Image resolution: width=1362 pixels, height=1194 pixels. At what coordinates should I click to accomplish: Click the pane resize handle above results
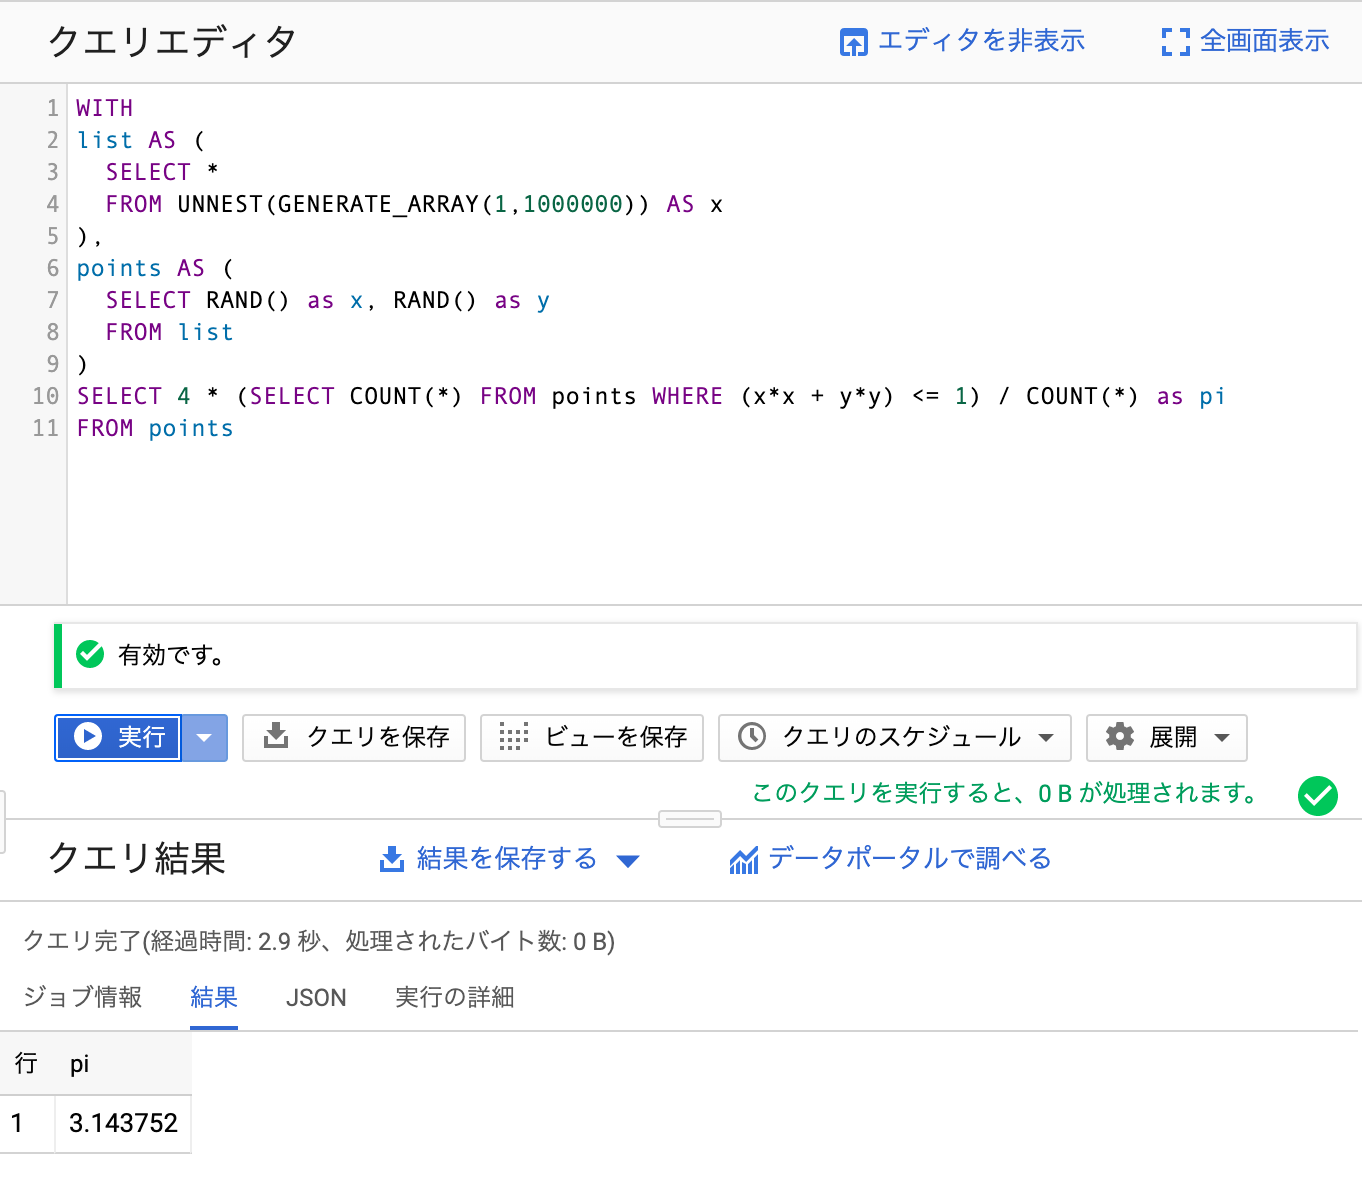pos(690,819)
